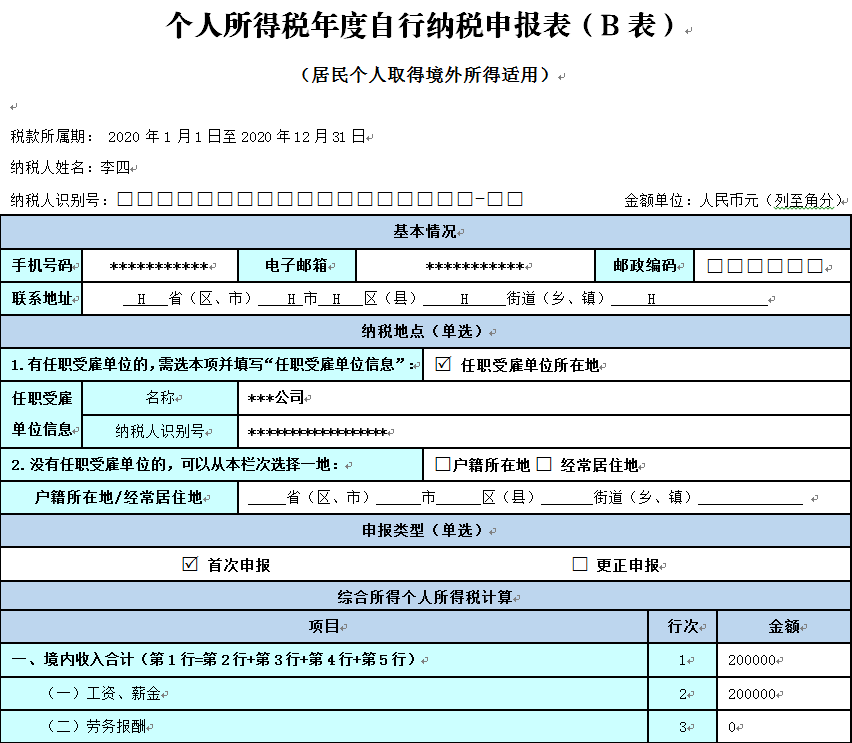This screenshot has height=743, width=852.
Task: Click the 纳税地点（单选） header
Action: [425, 331]
